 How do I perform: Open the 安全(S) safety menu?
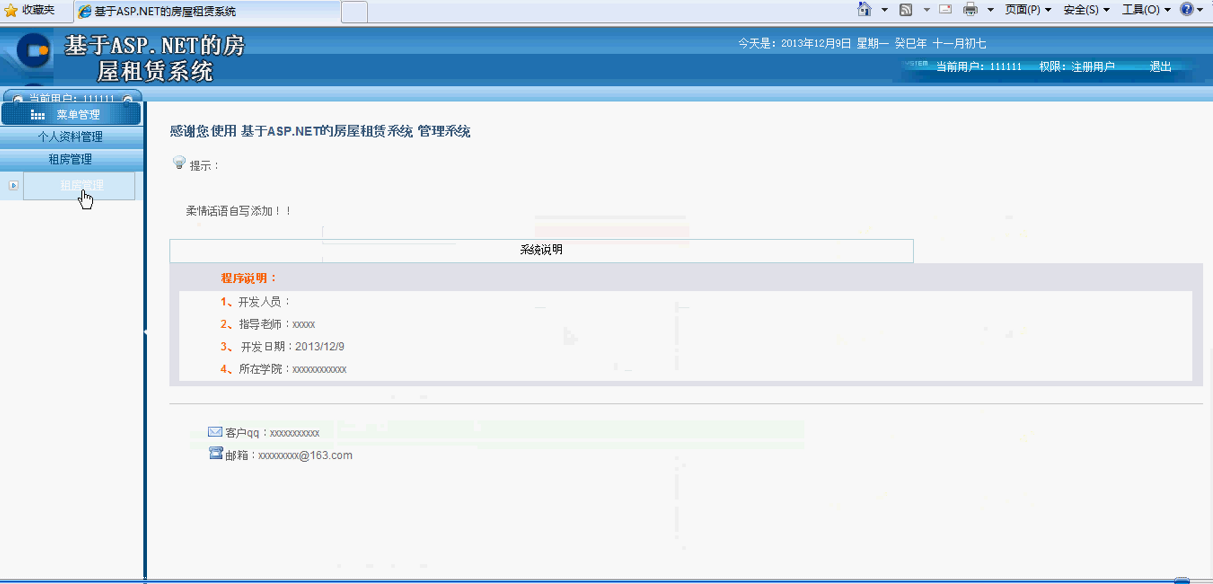[1086, 10]
